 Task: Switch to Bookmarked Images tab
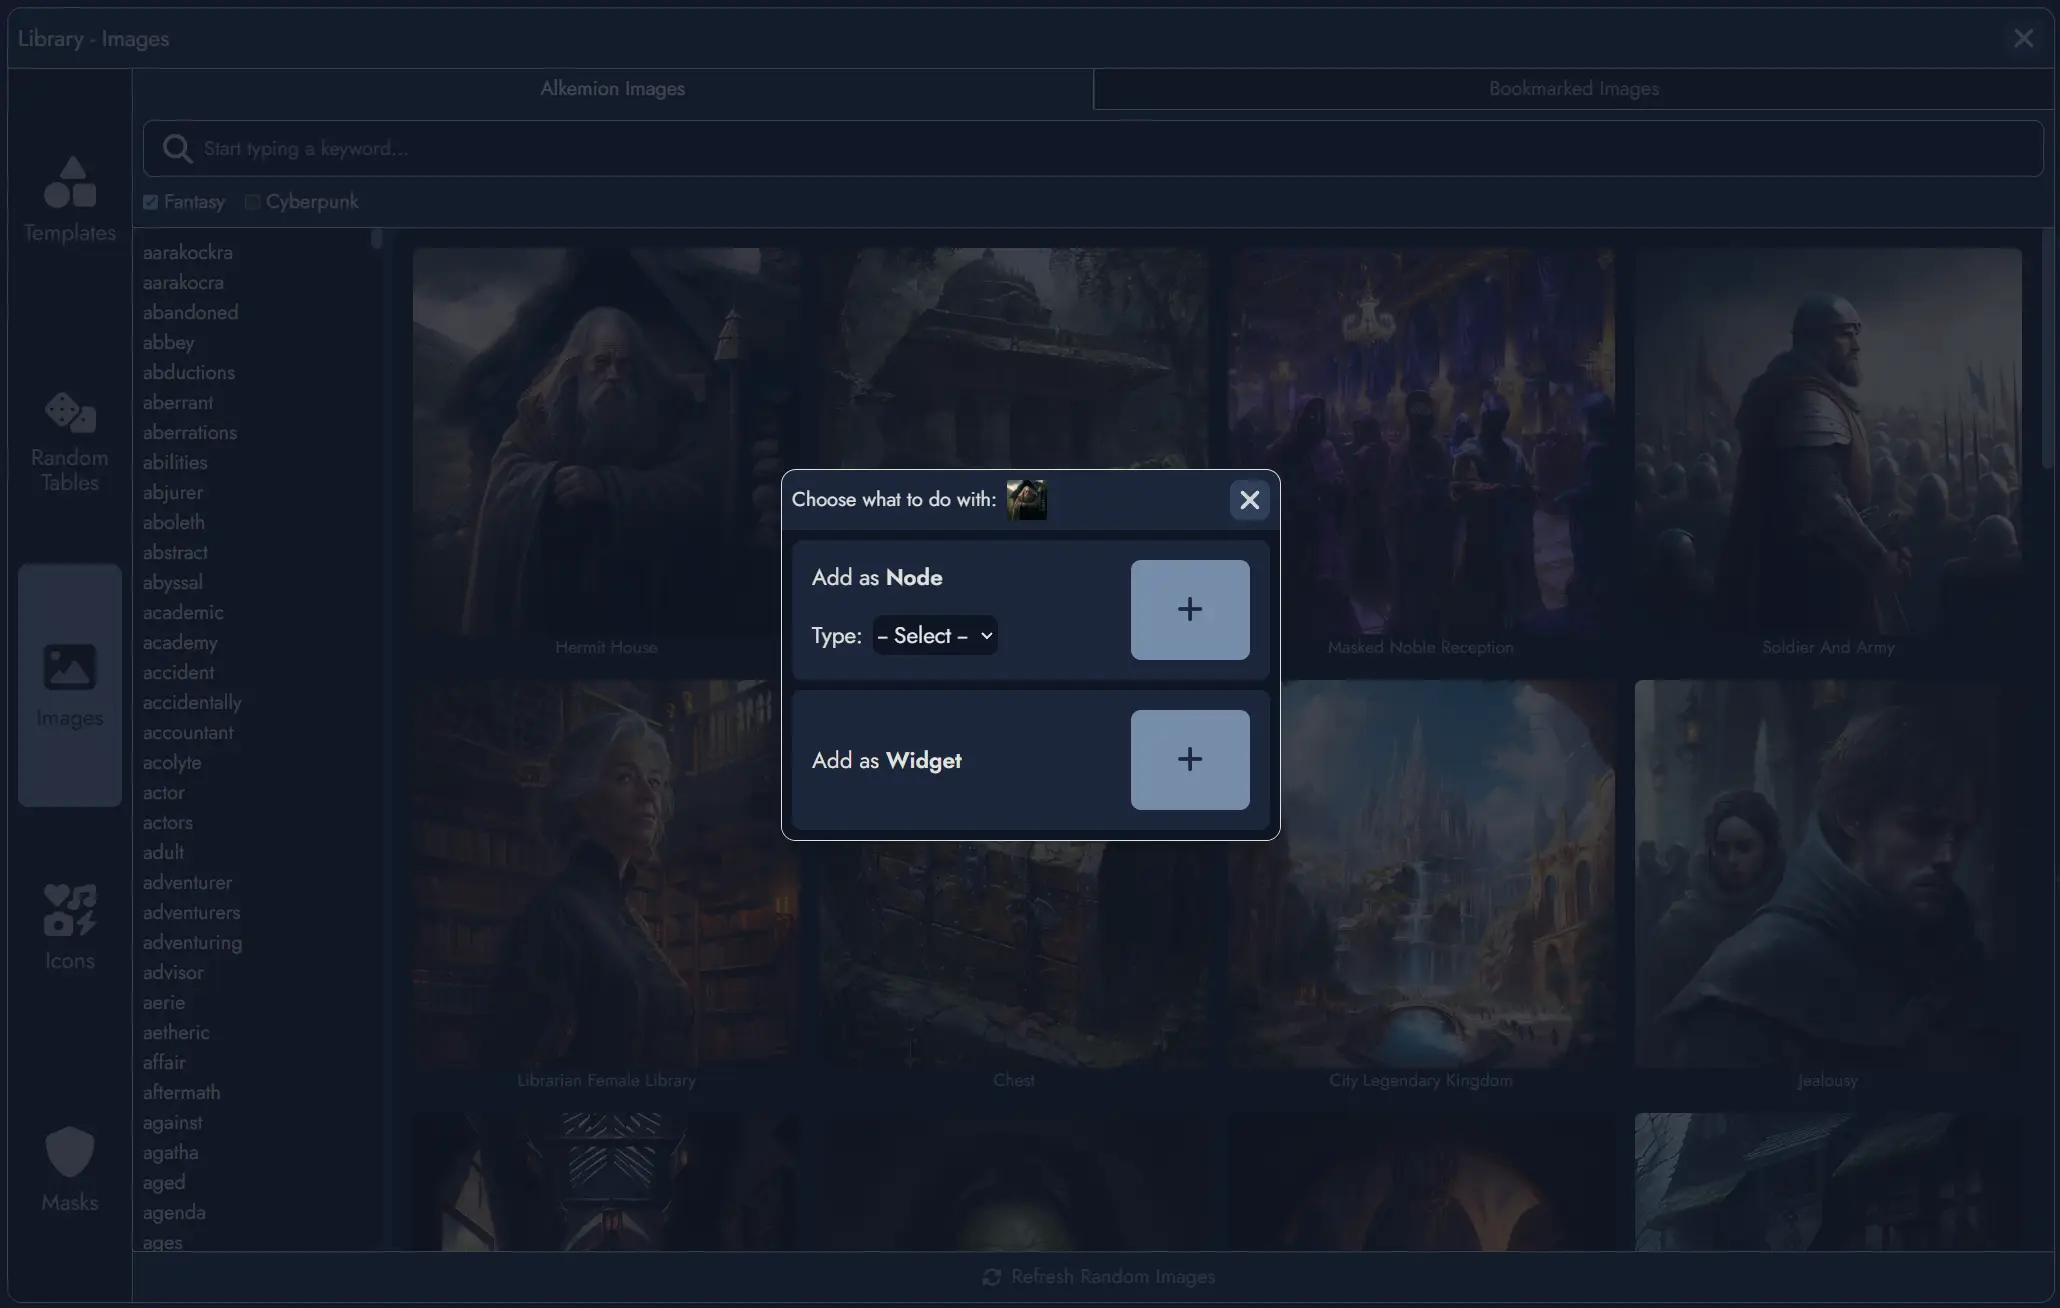1574,87
